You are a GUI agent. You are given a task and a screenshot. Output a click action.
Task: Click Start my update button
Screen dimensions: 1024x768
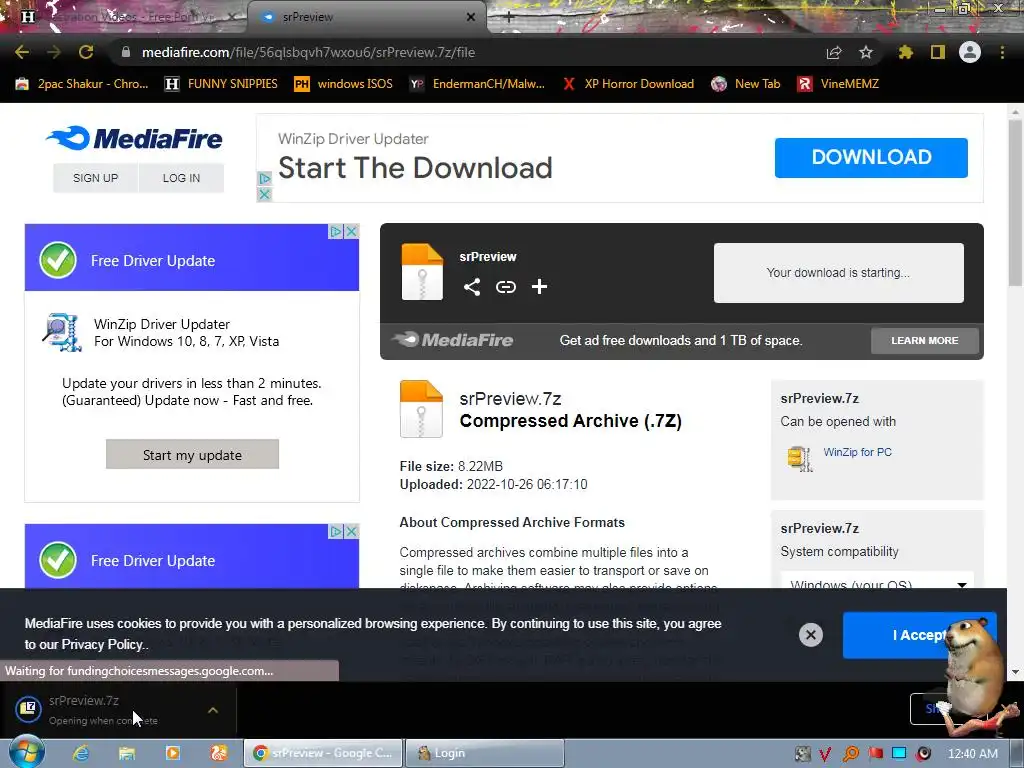pos(192,455)
